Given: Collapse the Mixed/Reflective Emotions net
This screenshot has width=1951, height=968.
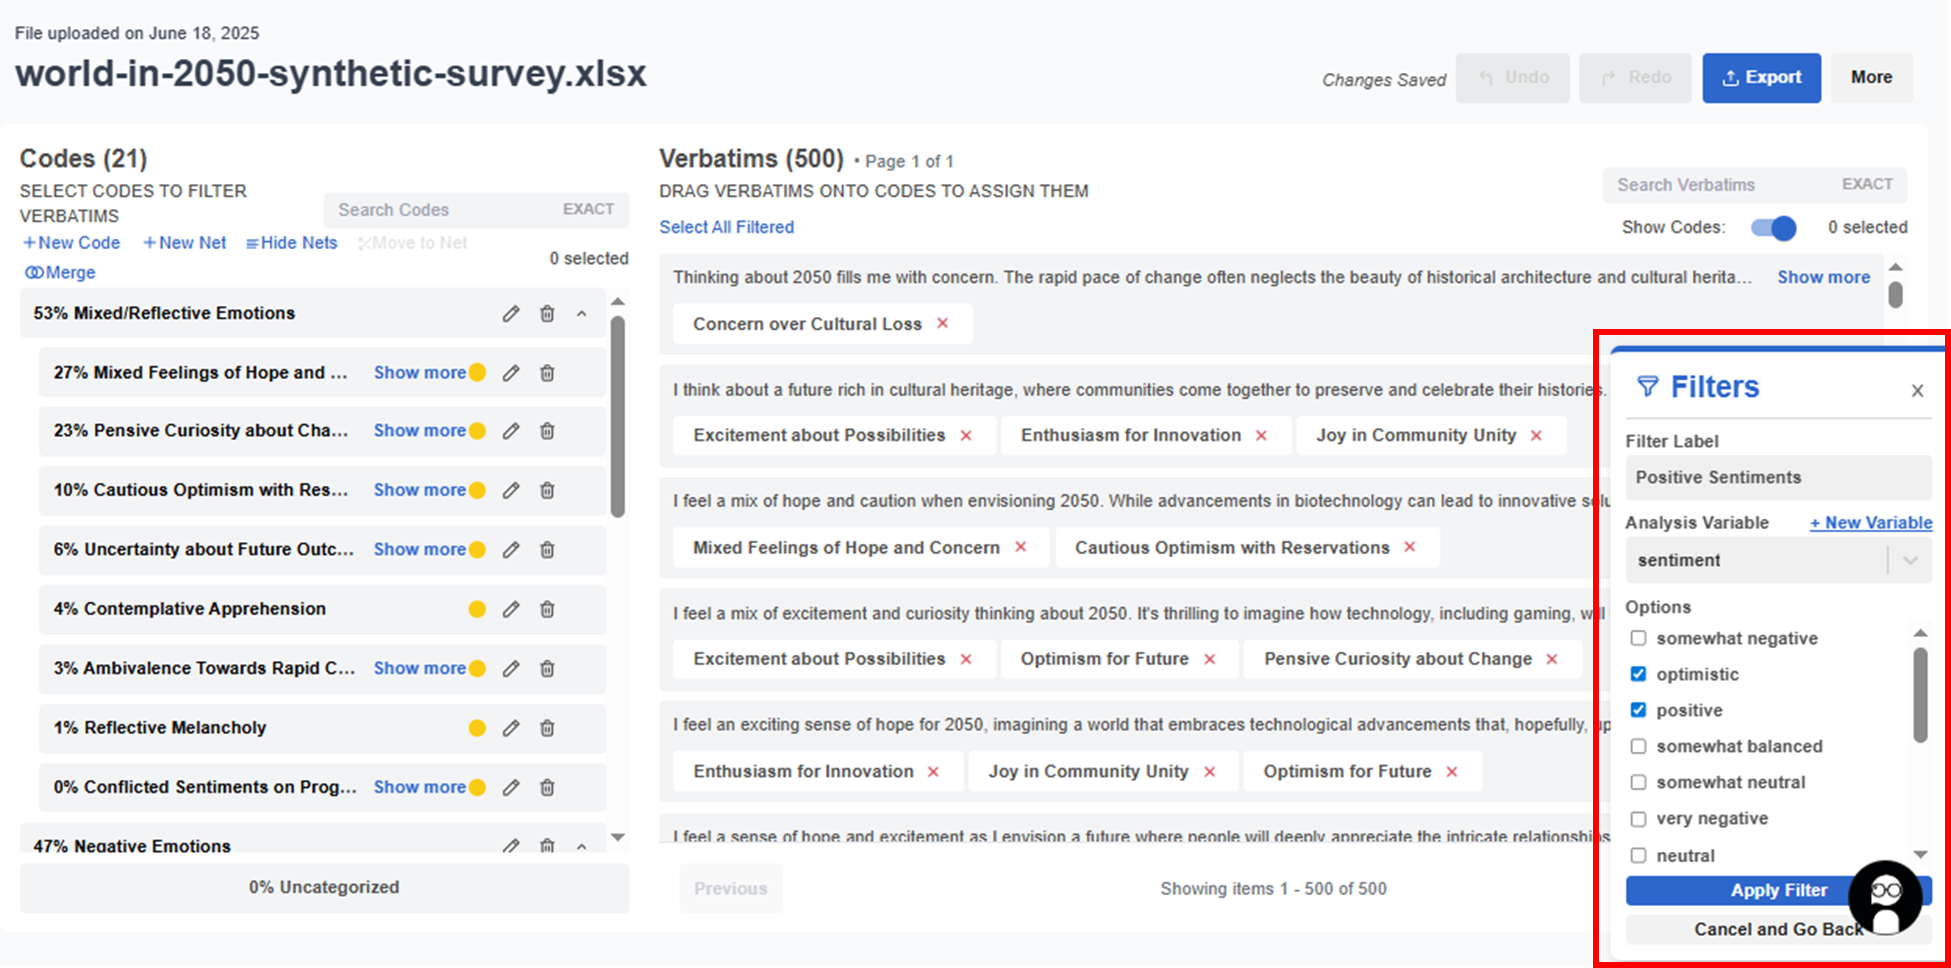Looking at the screenshot, I should pos(581,314).
